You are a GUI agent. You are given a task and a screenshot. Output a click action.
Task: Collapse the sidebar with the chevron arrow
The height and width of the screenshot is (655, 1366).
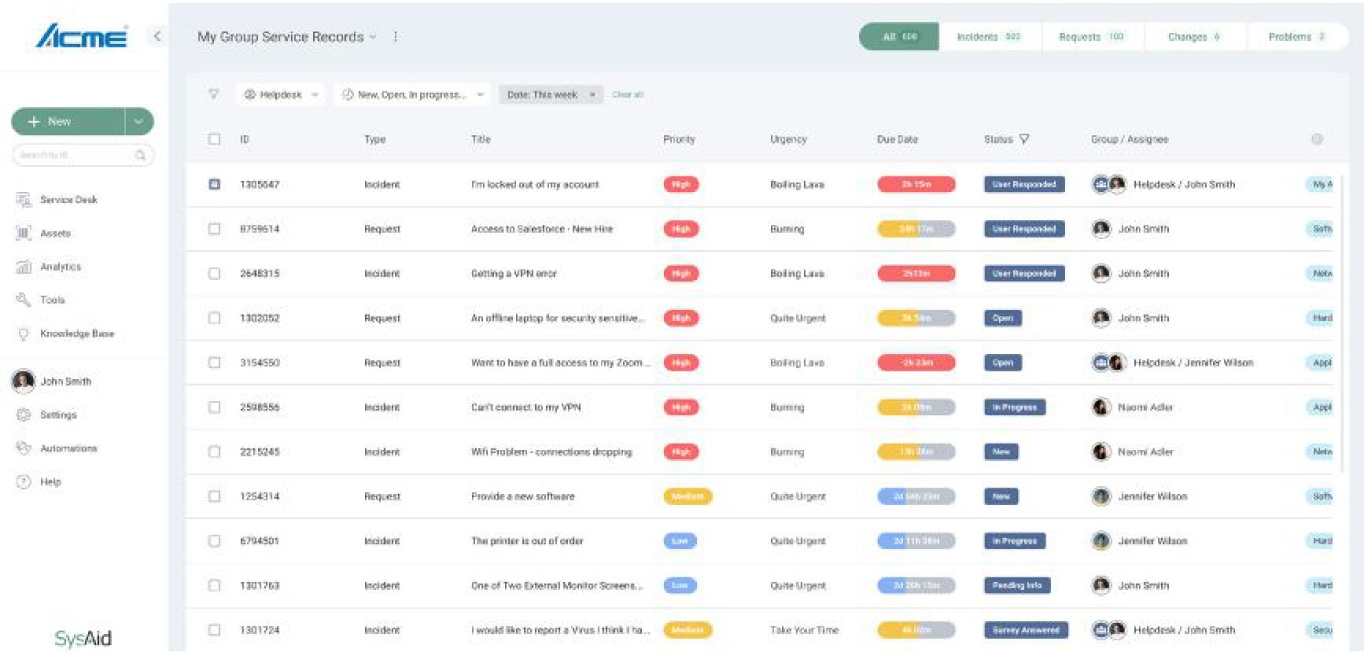pyautogui.click(x=157, y=37)
